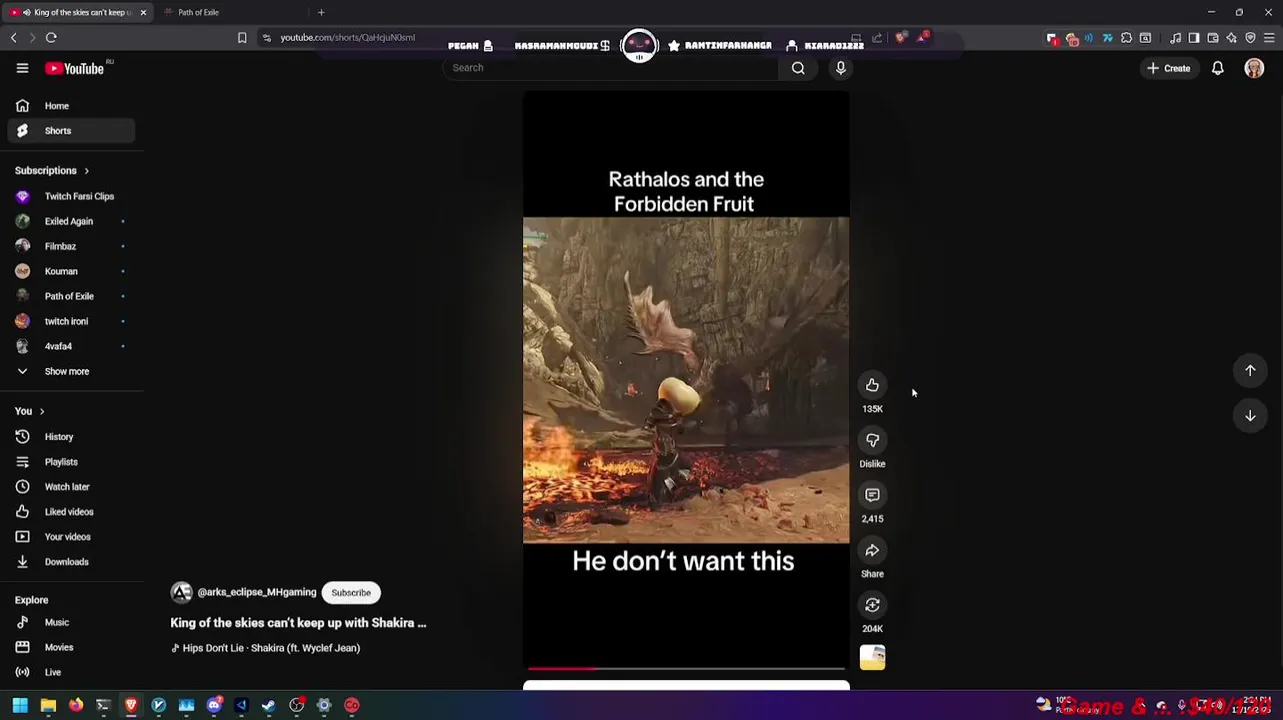This screenshot has height=720, width=1283.
Task: Go to Home in the sidebar
Action: pyautogui.click(x=71, y=106)
